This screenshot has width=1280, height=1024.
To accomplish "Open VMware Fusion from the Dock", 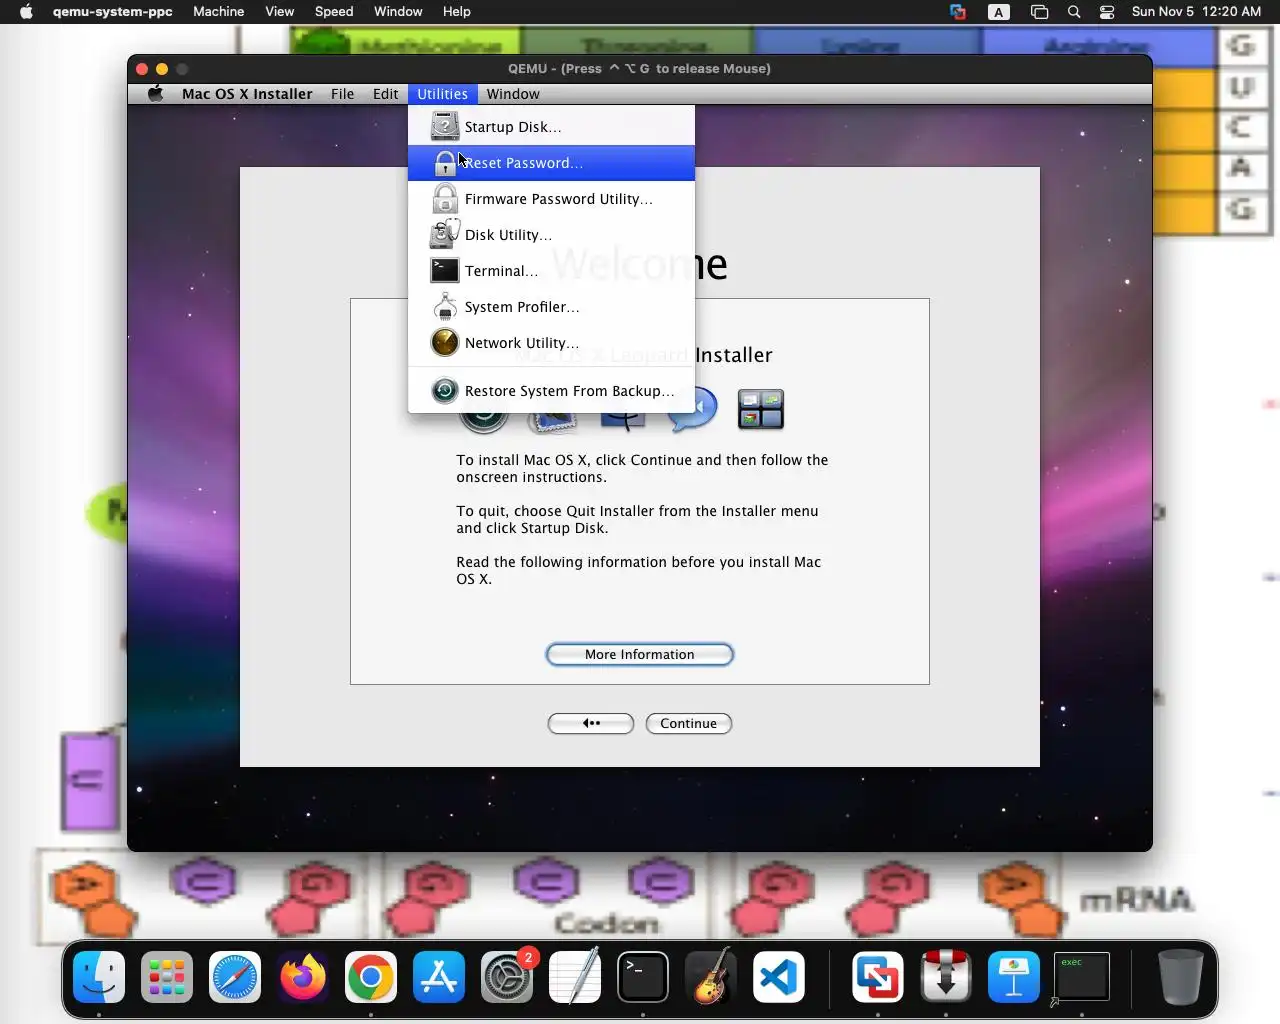I will [877, 976].
